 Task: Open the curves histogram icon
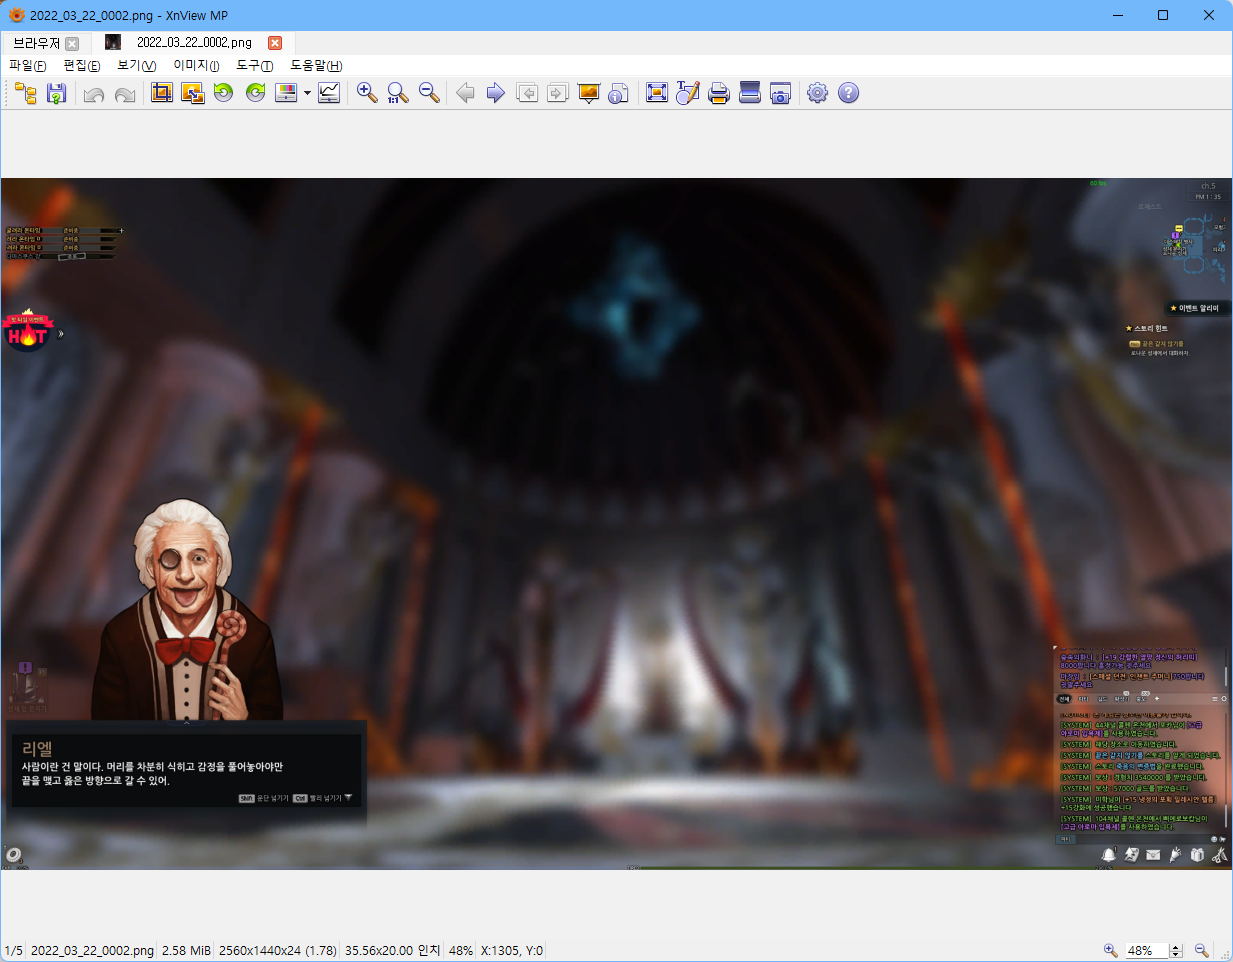click(x=329, y=93)
